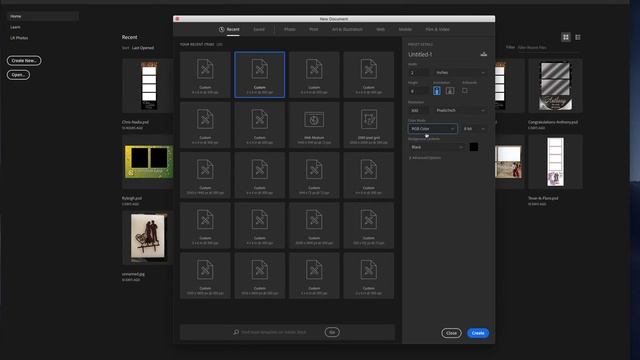Select landscape orientation icon
Image resolution: width=640 pixels, height=360 pixels.
pyautogui.click(x=450, y=91)
